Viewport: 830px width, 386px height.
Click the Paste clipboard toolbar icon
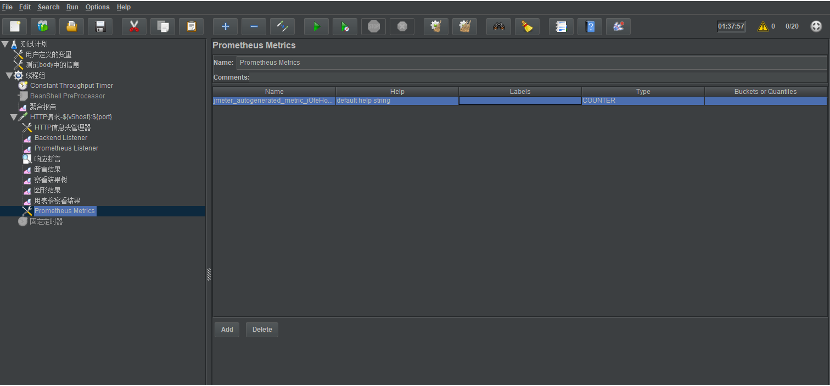click(192, 26)
